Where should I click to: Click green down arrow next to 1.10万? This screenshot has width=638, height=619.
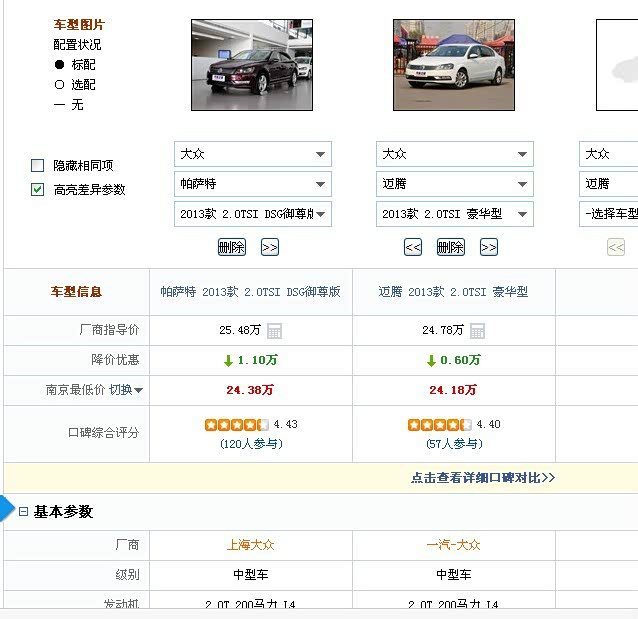228,361
